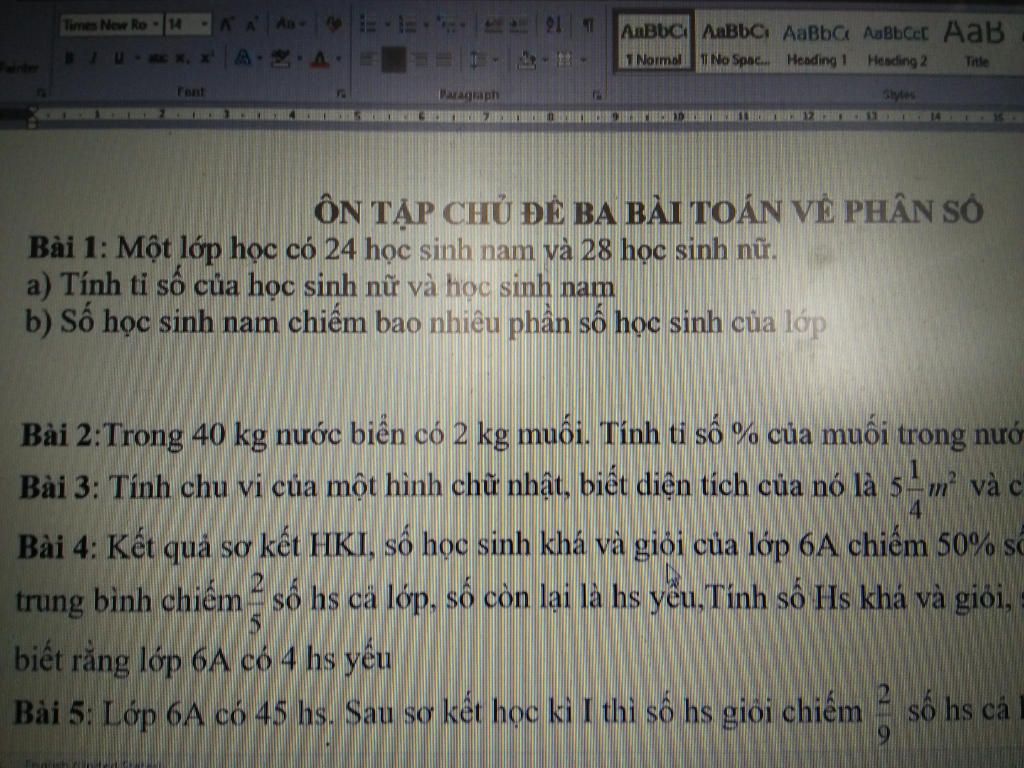
Task: Justify the paragraph text
Action: tap(444, 60)
